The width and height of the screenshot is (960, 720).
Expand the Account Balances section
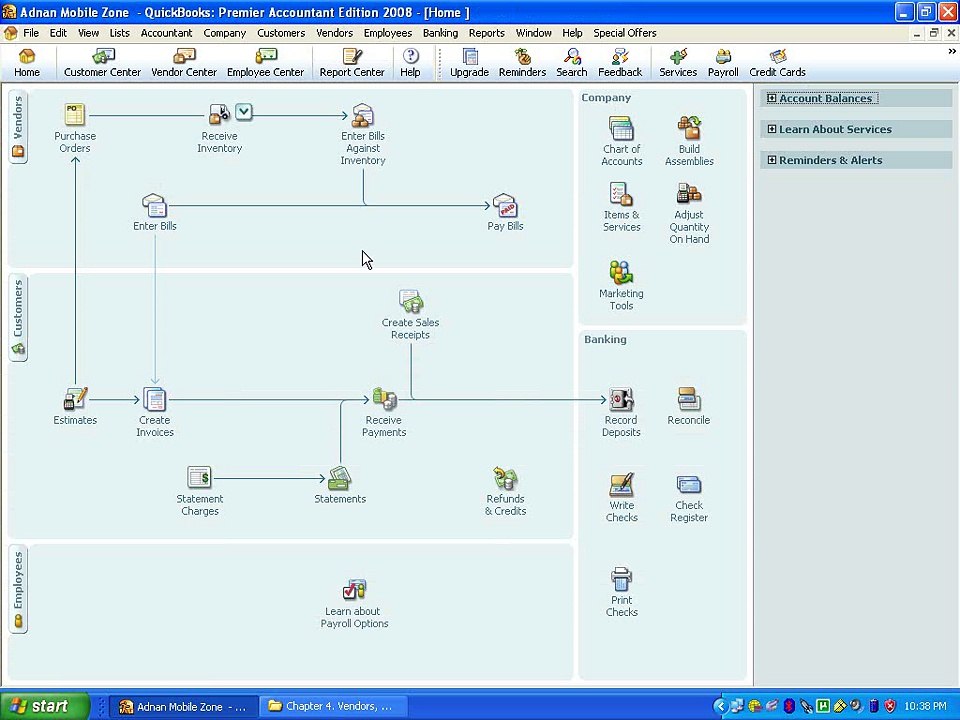(771, 98)
